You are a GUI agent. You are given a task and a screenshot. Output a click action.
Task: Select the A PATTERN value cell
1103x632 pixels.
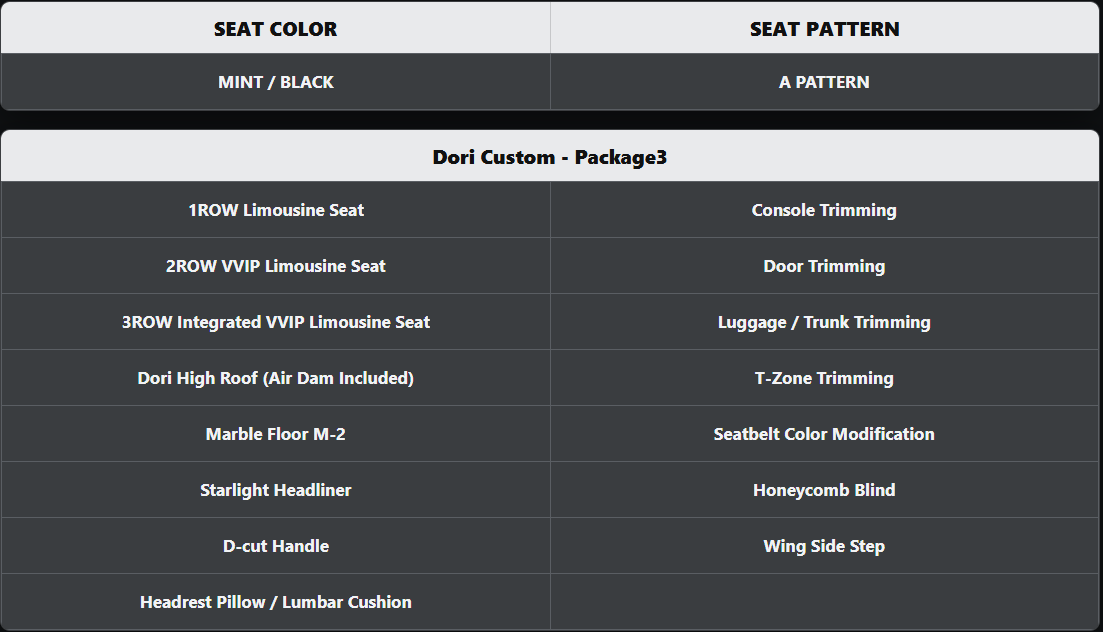pyautogui.click(x=824, y=82)
